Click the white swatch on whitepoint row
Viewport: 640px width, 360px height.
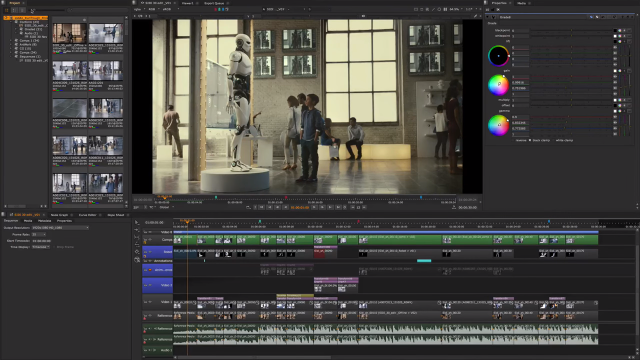pyautogui.click(x=615, y=36)
